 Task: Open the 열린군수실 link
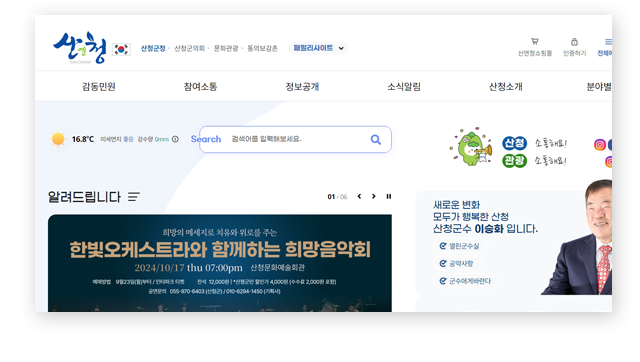(x=460, y=246)
